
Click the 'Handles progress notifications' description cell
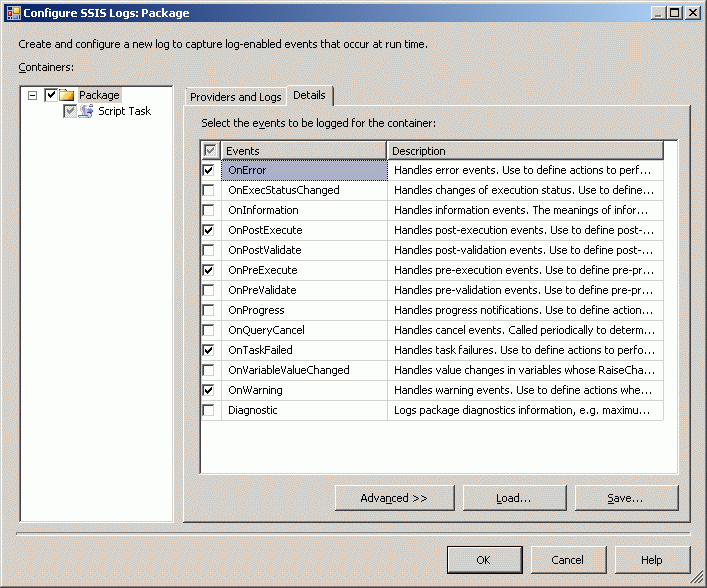pyautogui.click(x=525, y=310)
